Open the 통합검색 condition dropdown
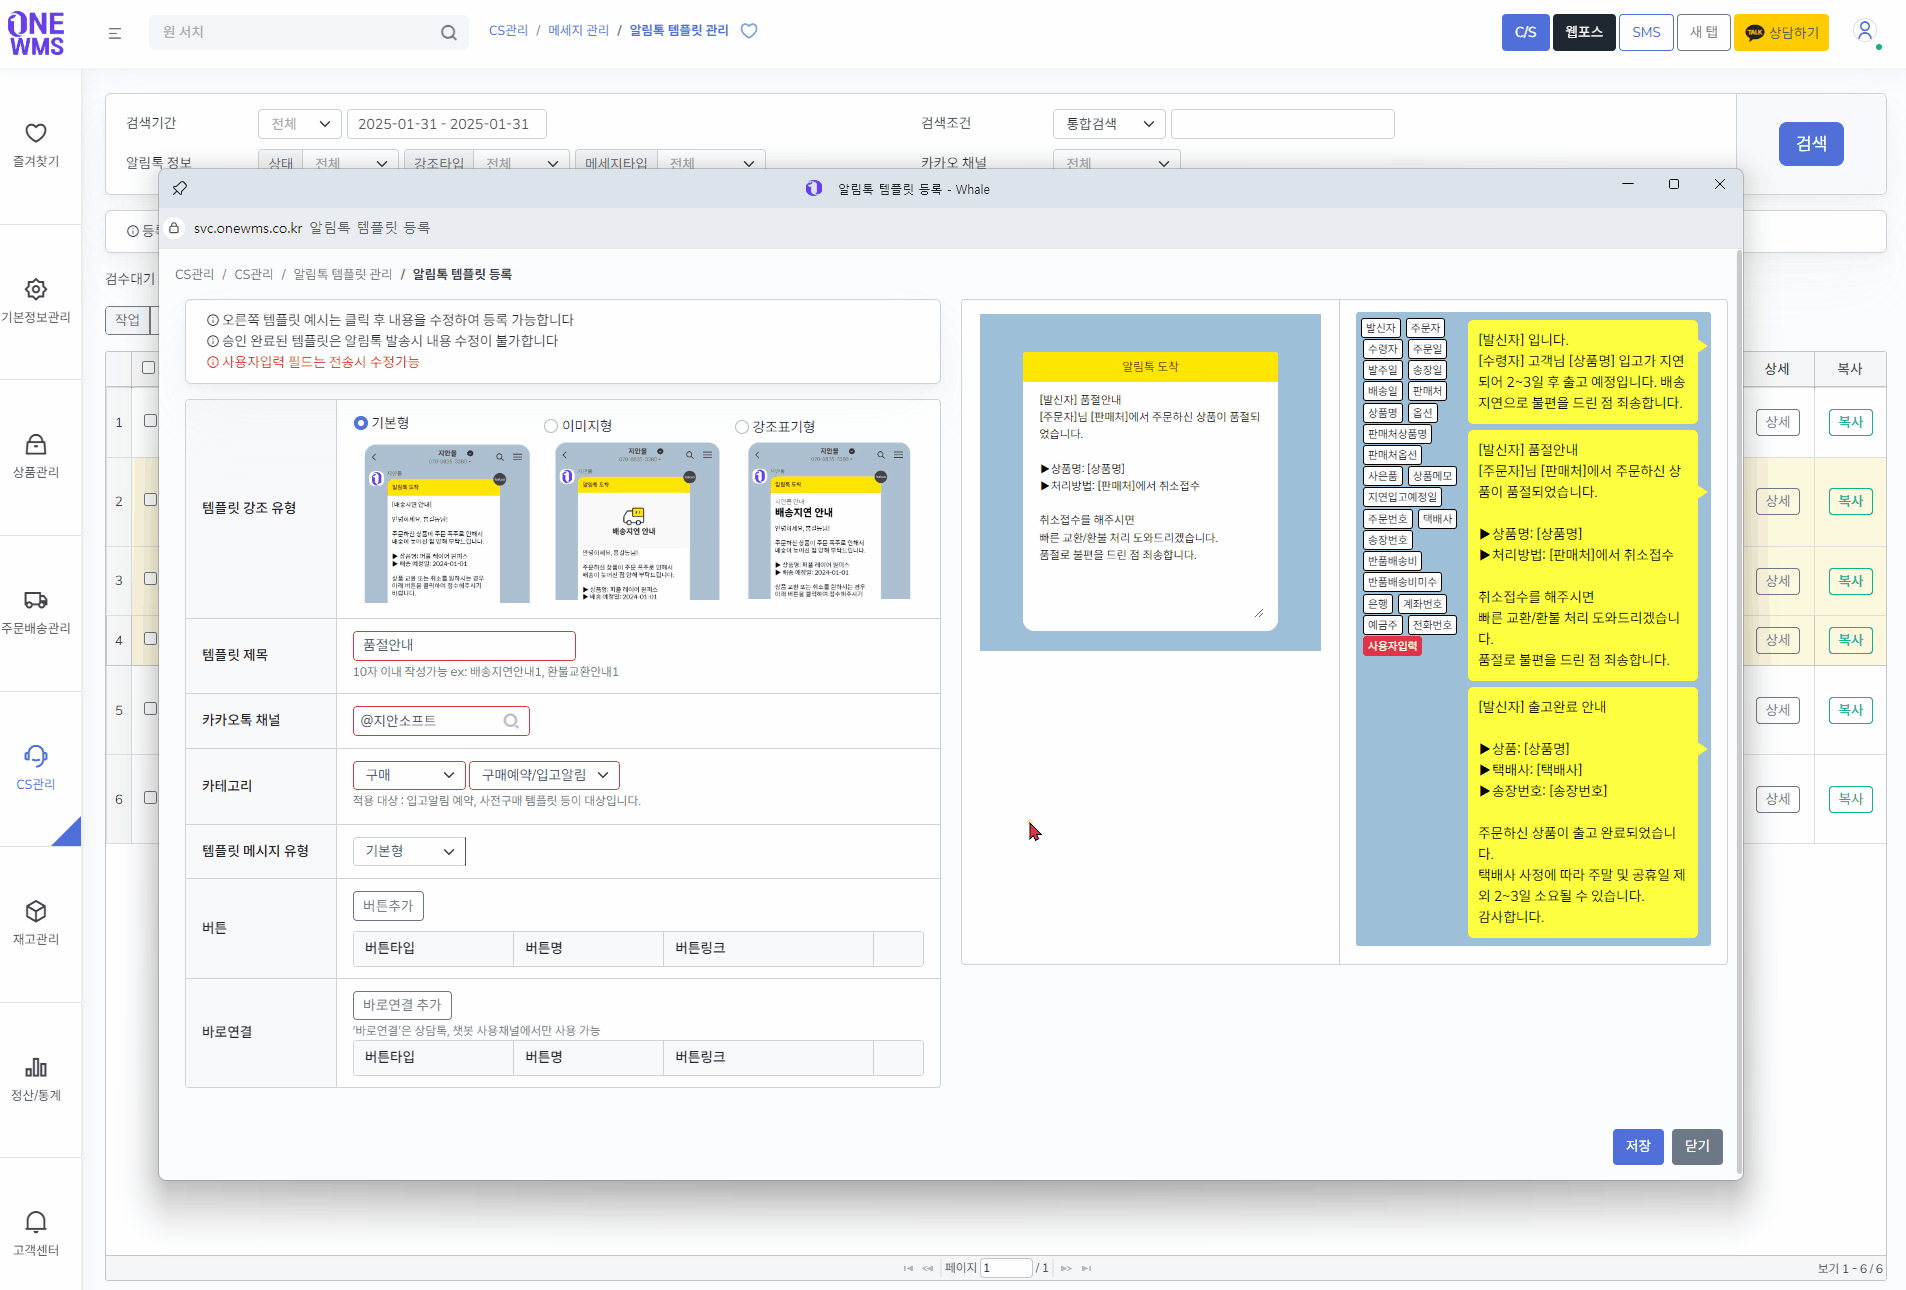This screenshot has height=1290, width=1906. [x=1109, y=124]
